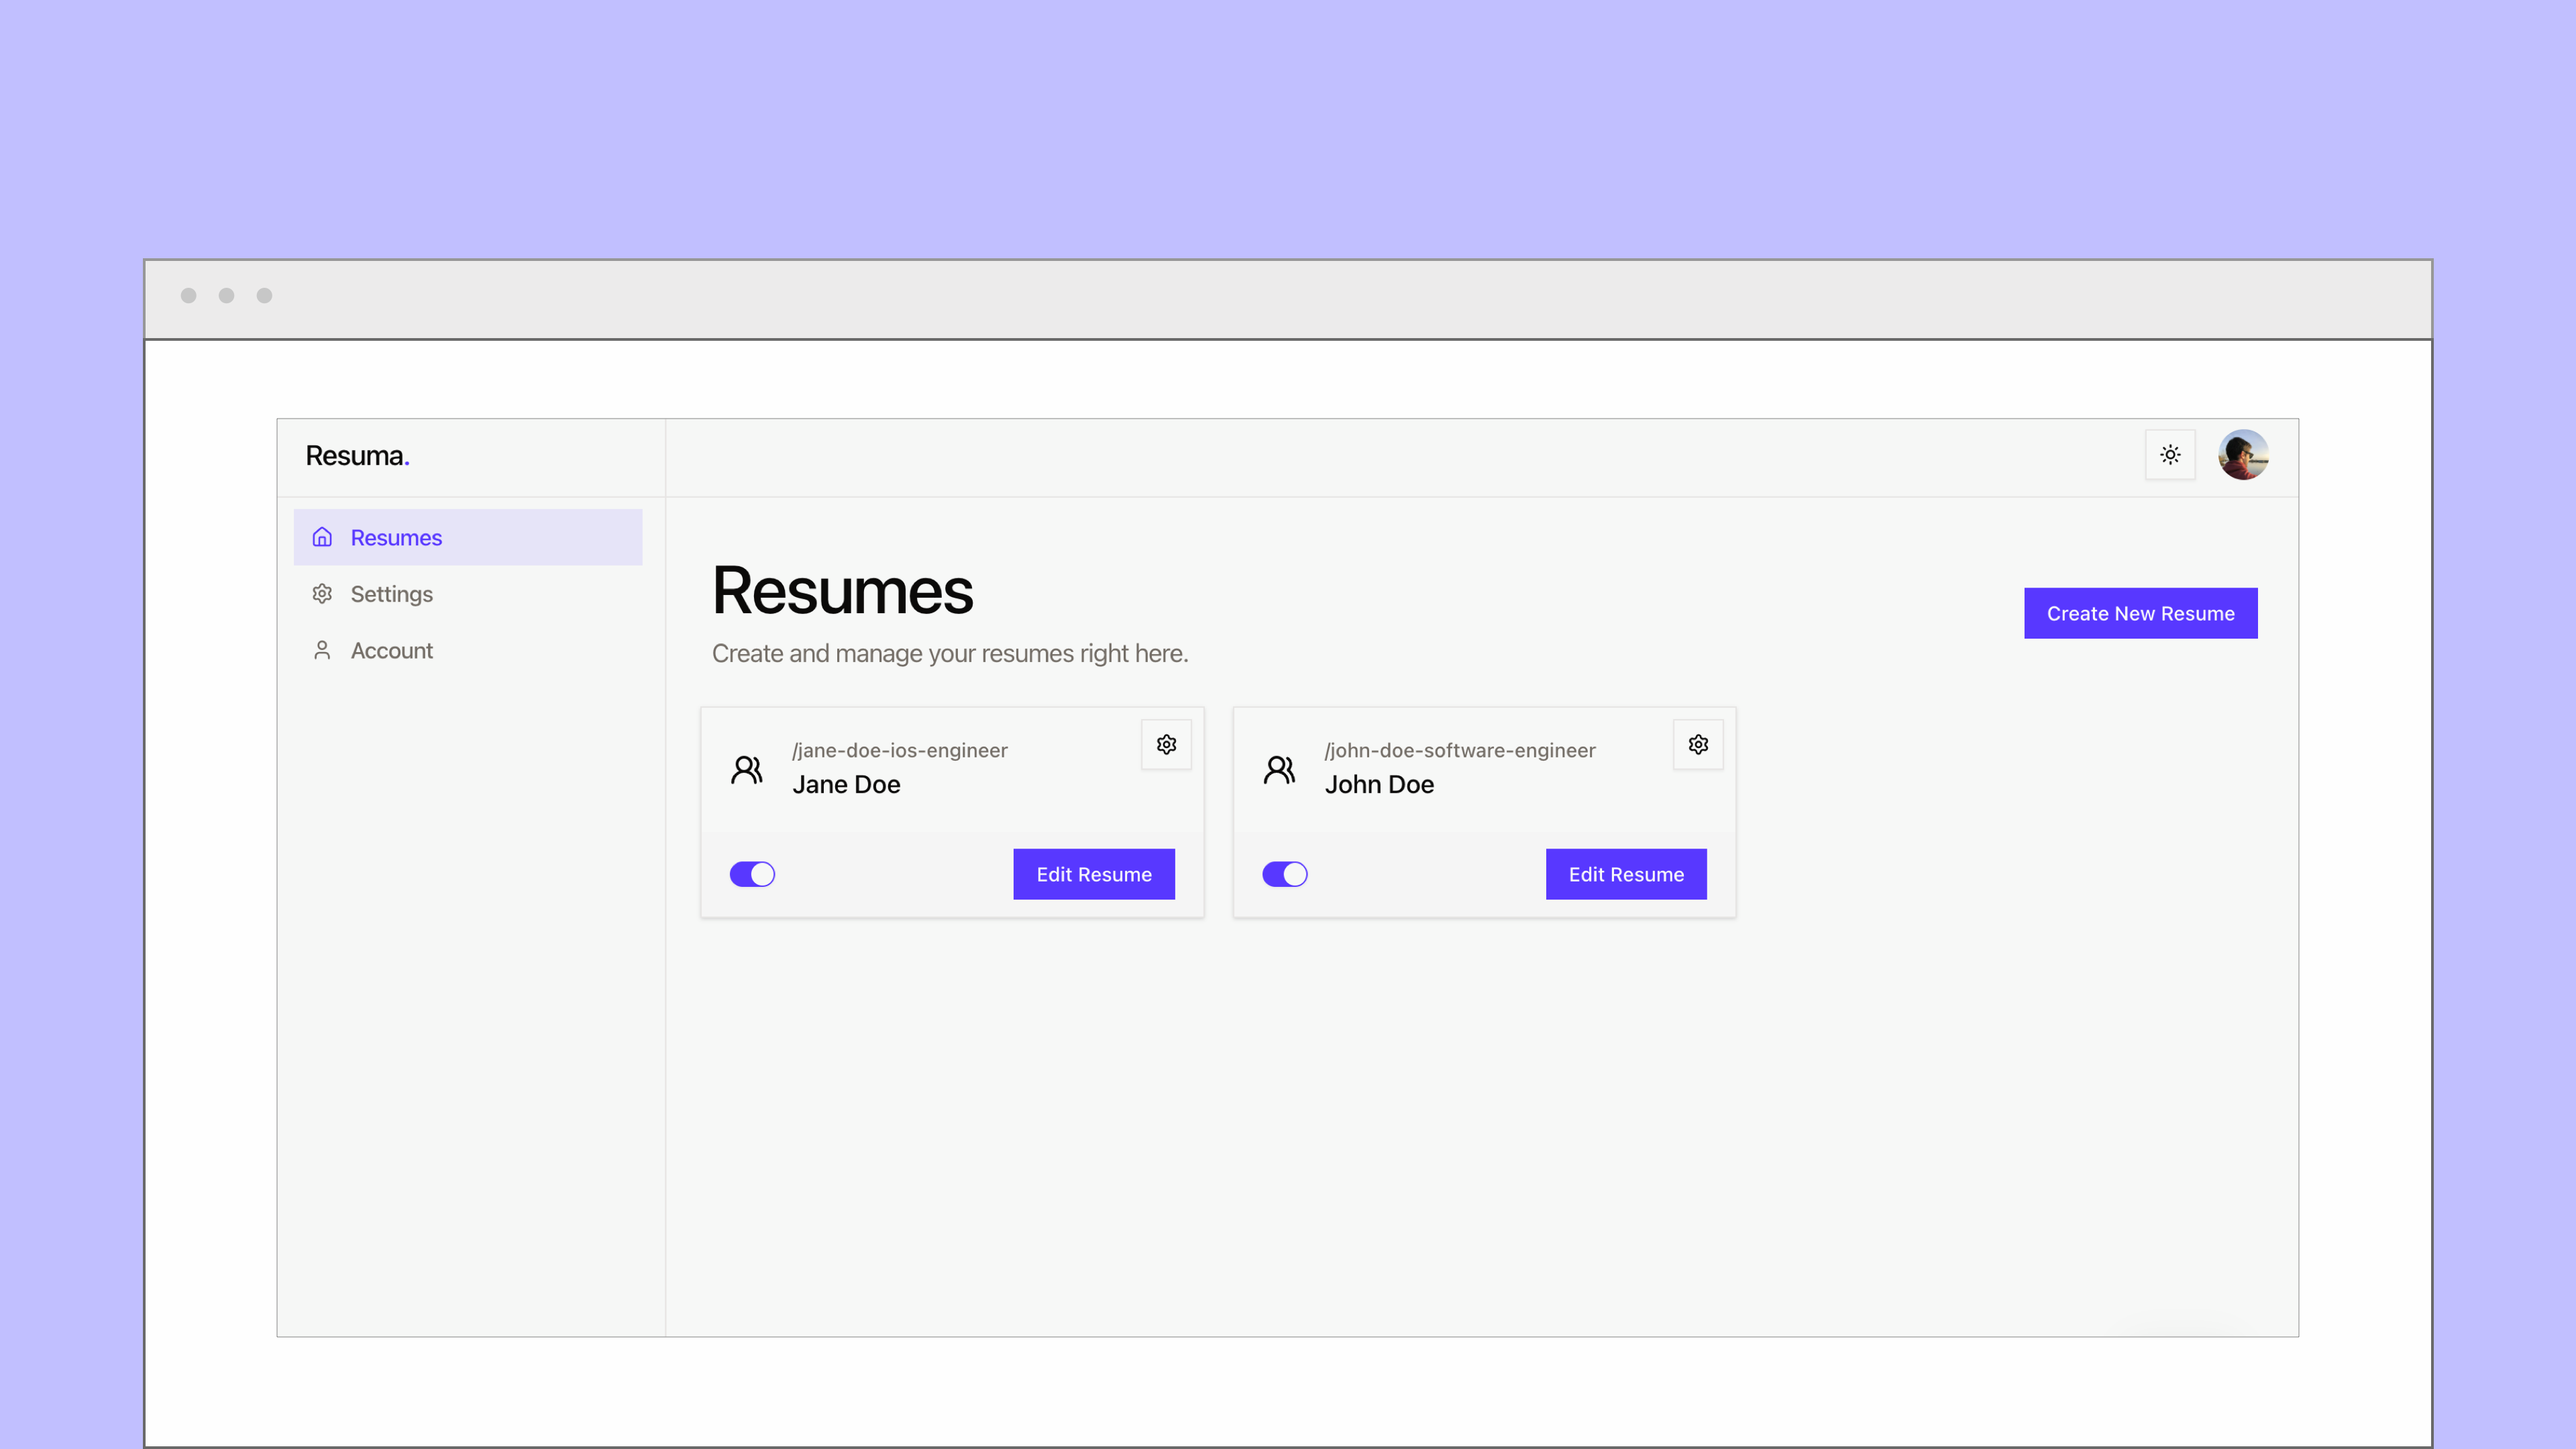The image size is (2576, 1449).
Task: Open Jane Doe resume settings gear
Action: tap(1166, 744)
